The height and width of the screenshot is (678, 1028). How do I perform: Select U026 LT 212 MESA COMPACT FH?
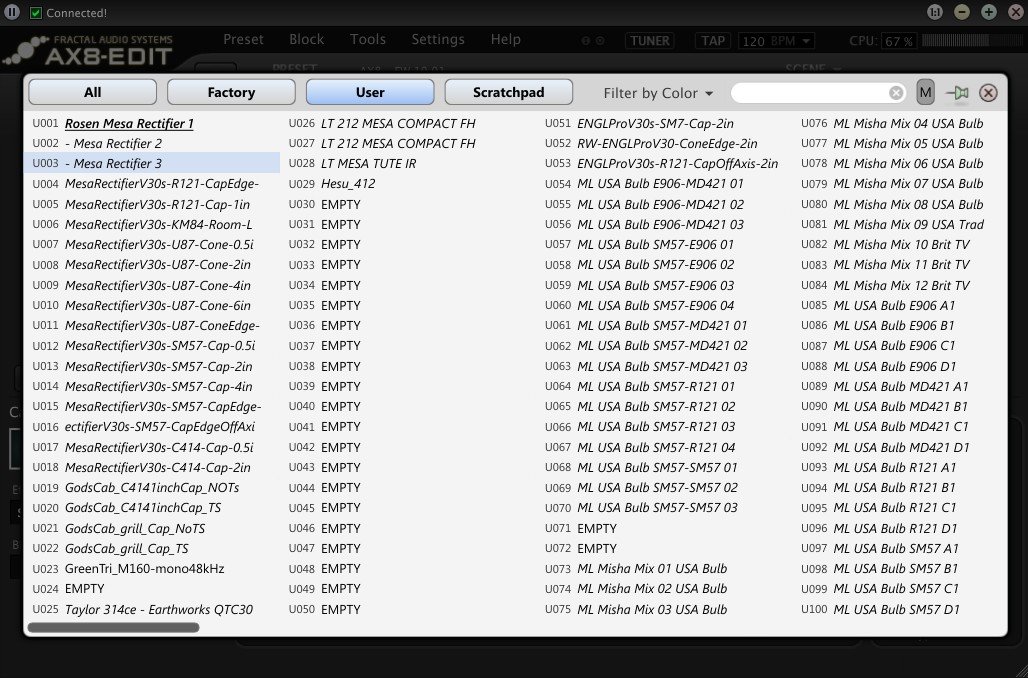coord(408,123)
